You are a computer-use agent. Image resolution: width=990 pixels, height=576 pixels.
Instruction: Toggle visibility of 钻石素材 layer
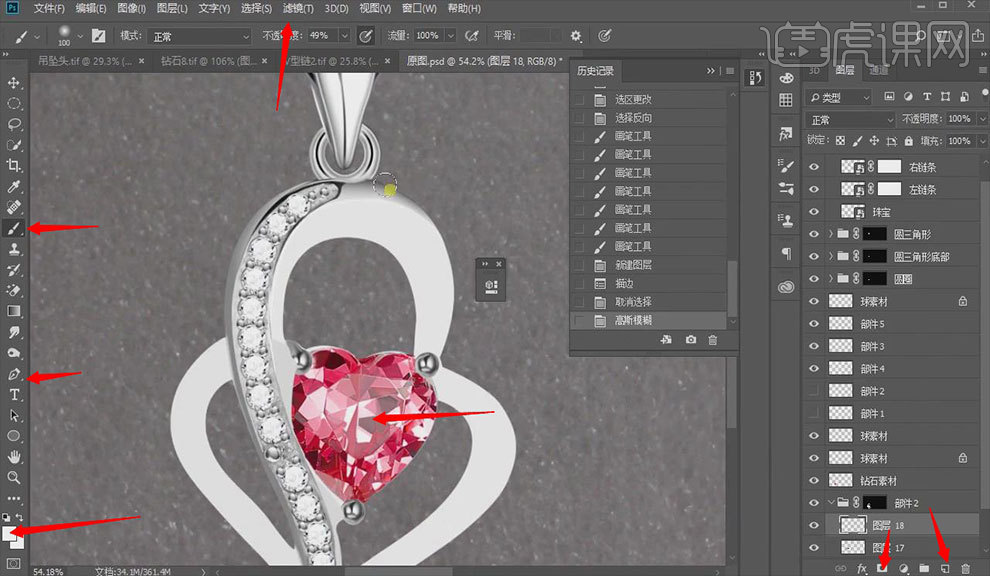click(x=813, y=480)
